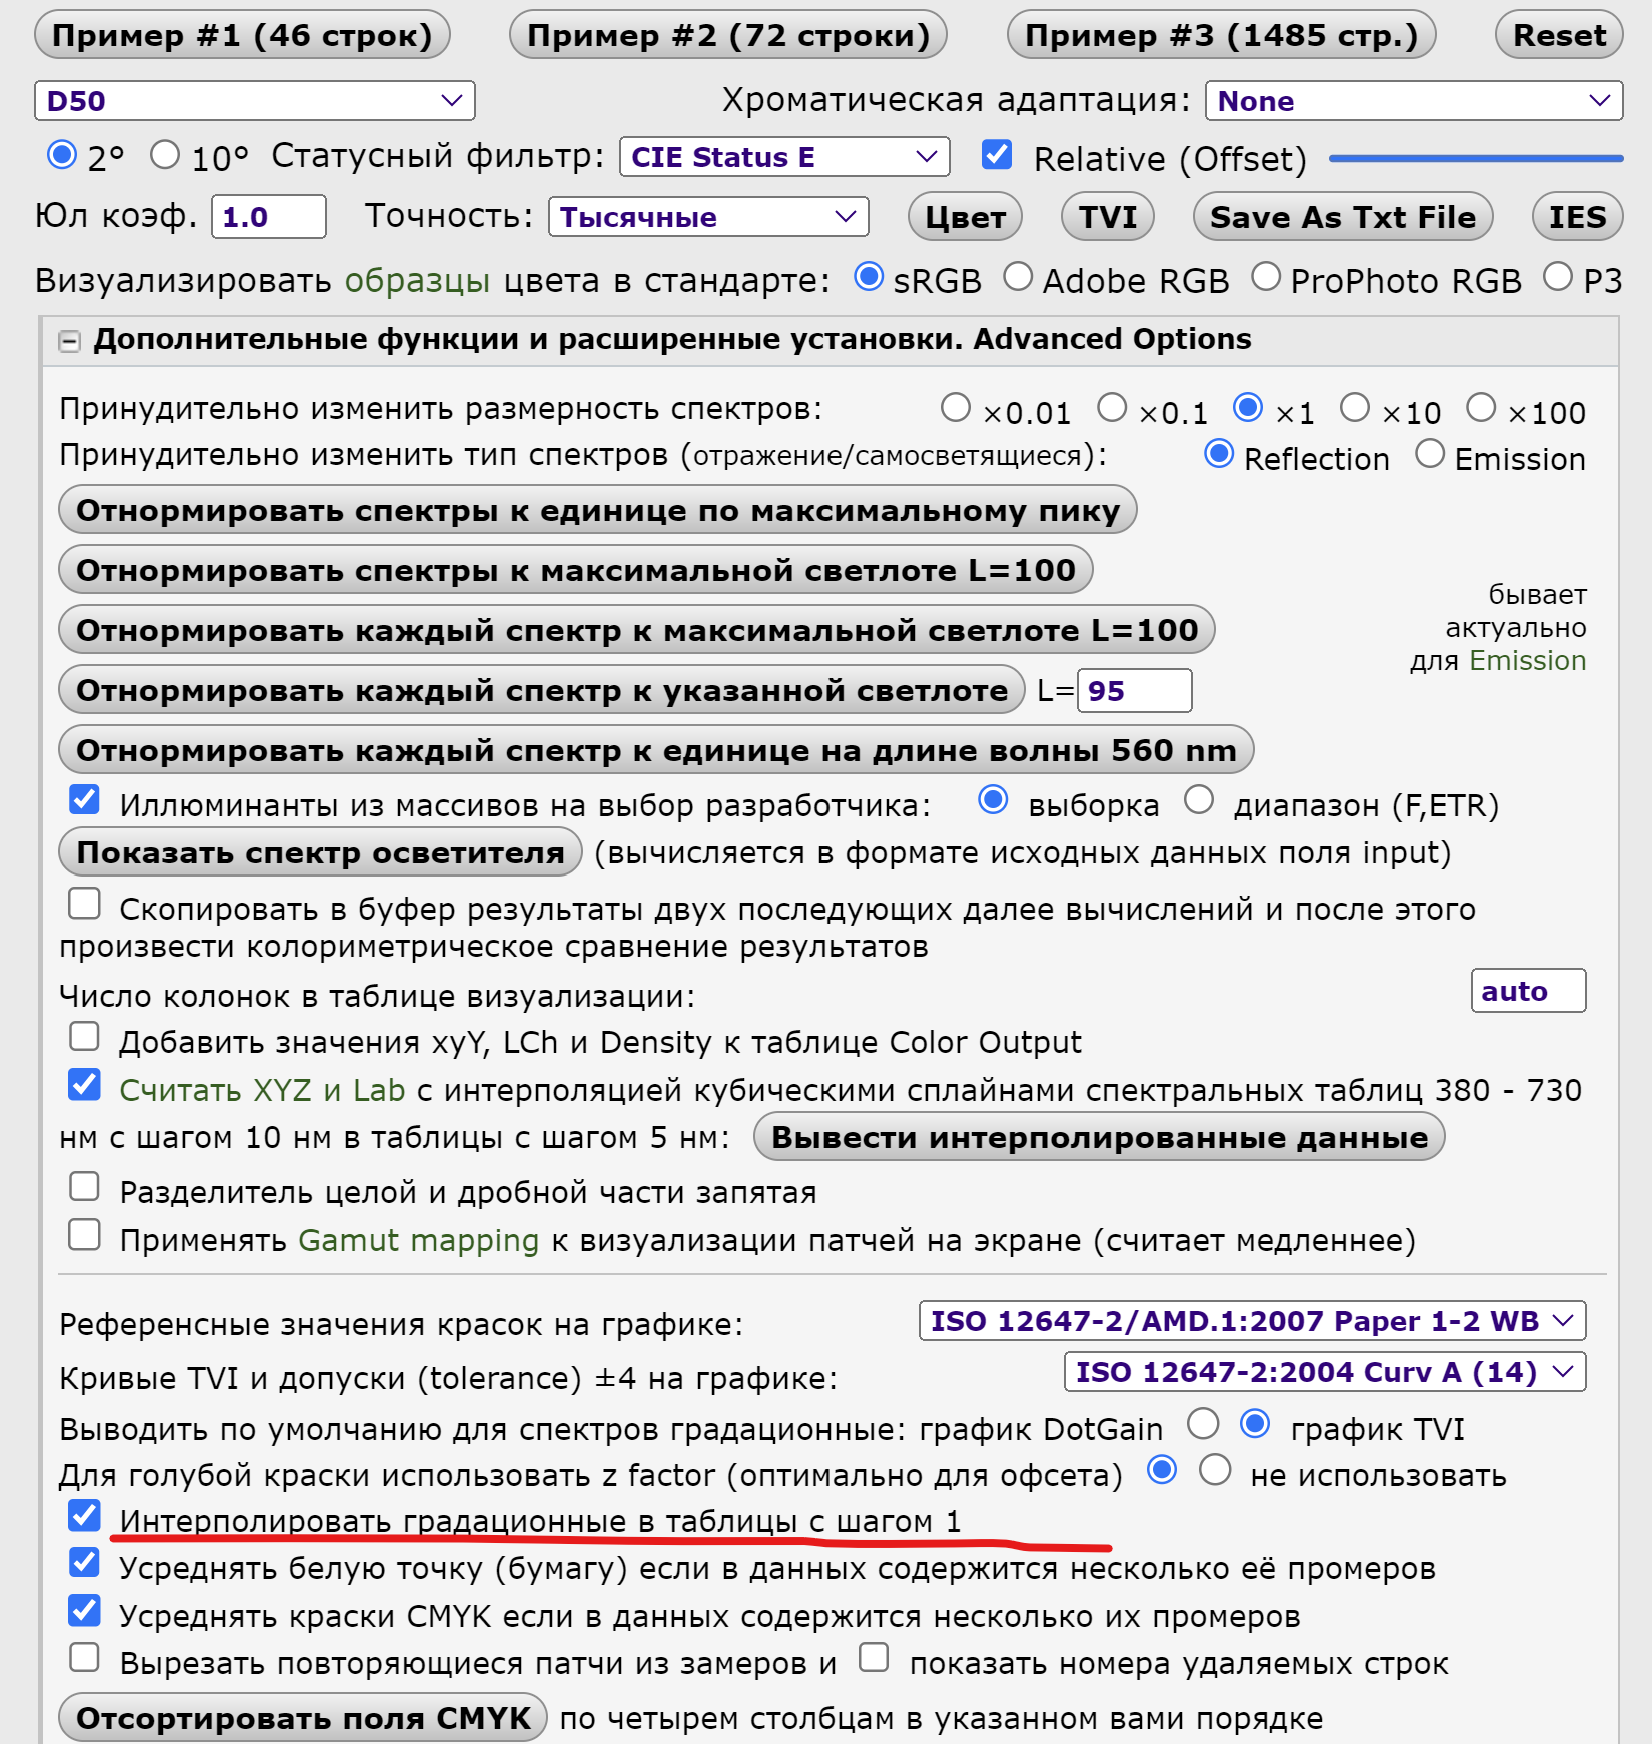This screenshot has width=1652, height=1744.
Task: Click the Цвет button
Action: coord(964,217)
